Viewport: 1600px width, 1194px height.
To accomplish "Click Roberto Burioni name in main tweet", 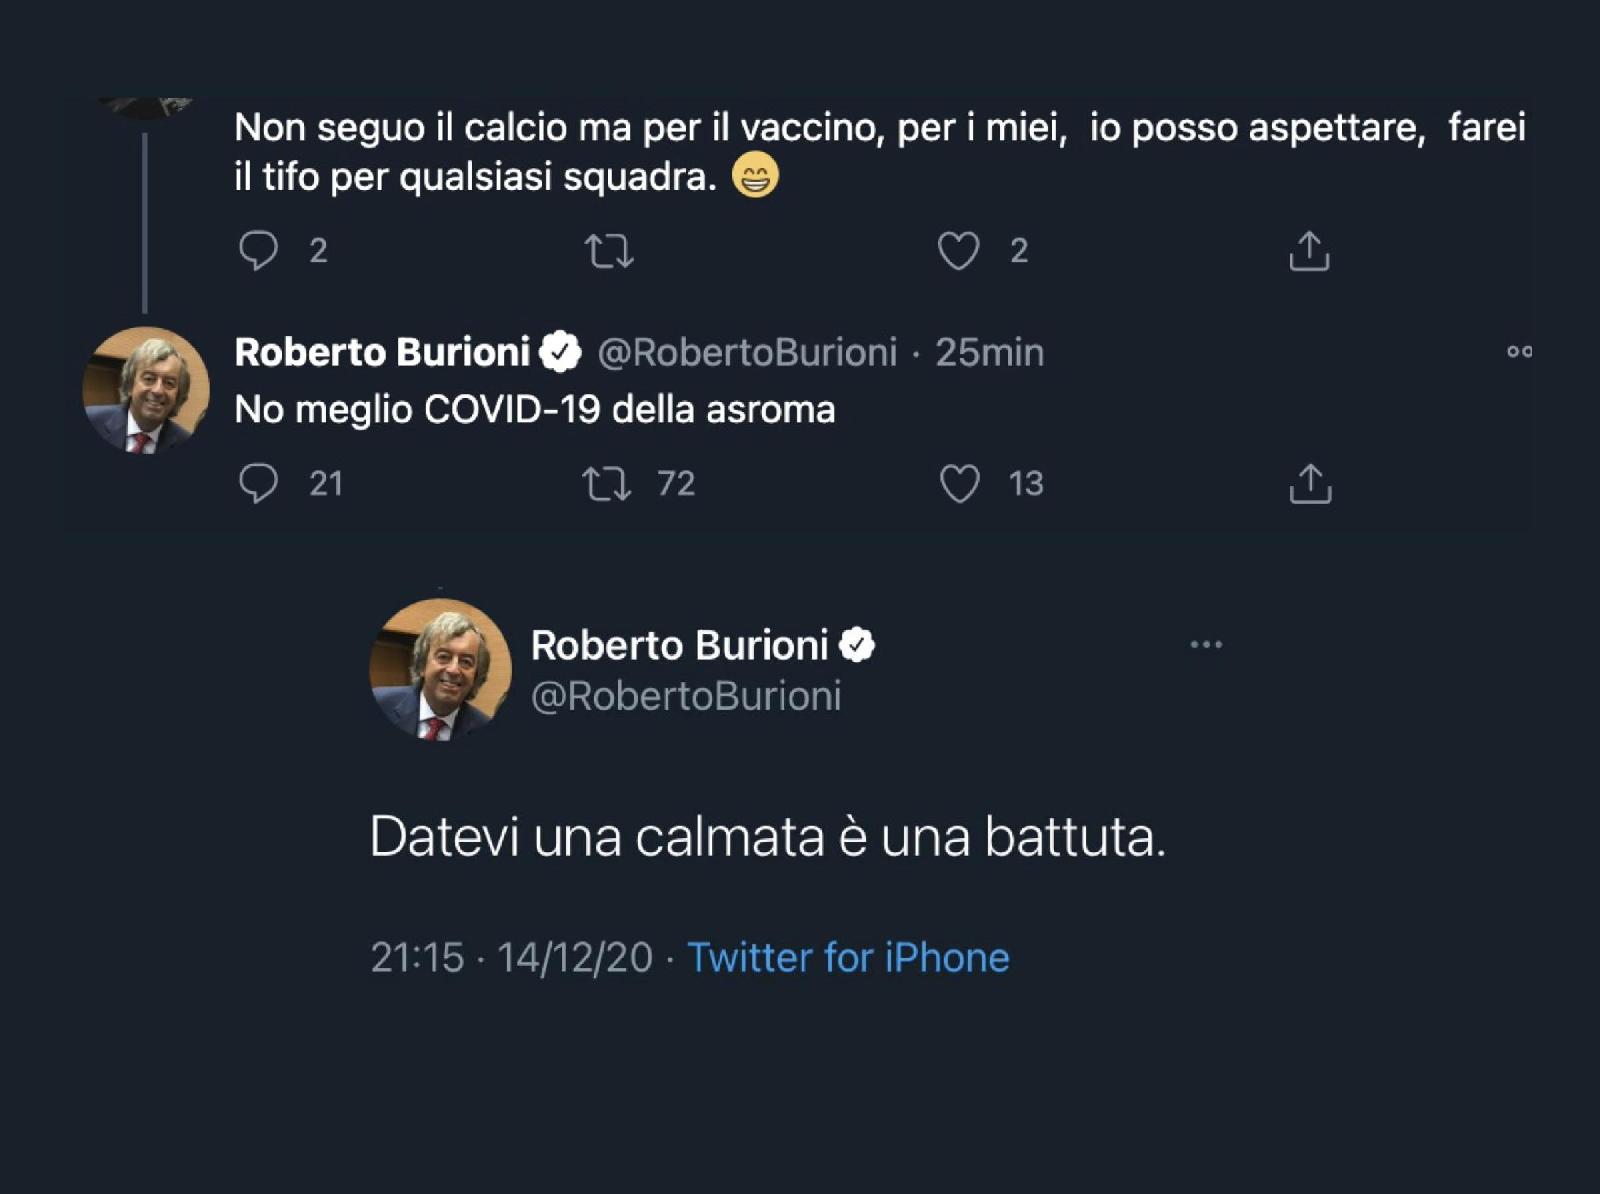I will point(679,645).
